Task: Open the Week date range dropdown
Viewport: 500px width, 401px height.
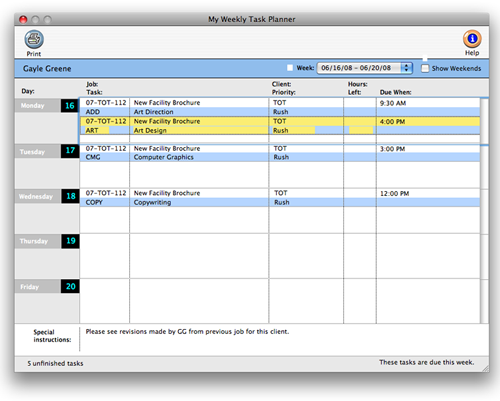Action: 364,68
